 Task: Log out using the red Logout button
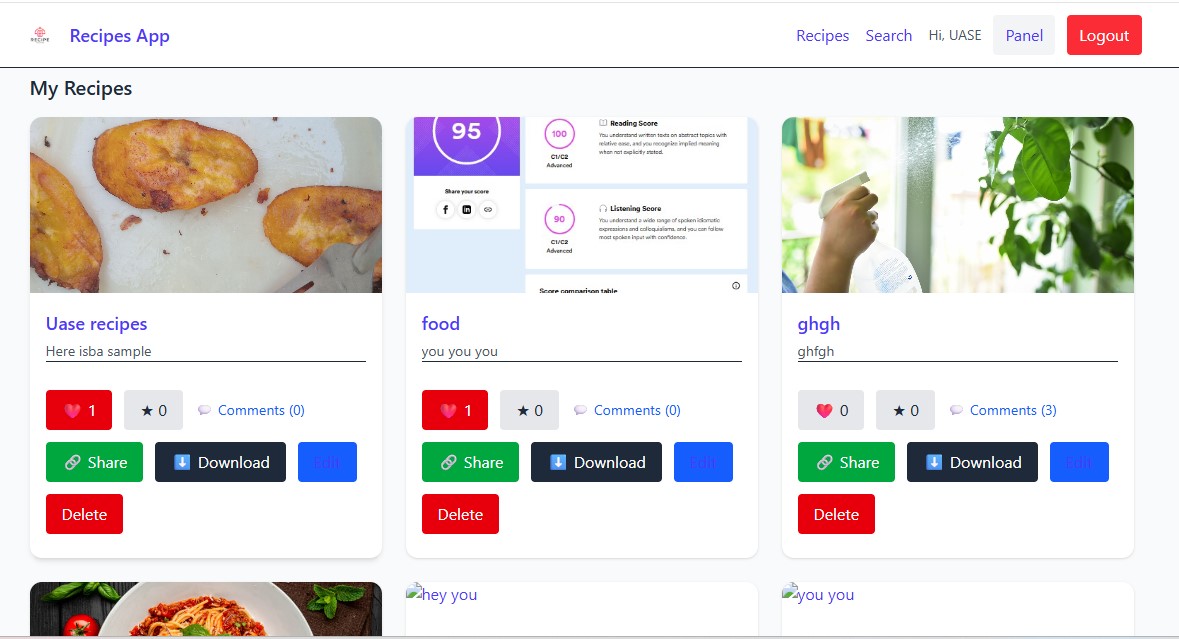tap(1104, 35)
